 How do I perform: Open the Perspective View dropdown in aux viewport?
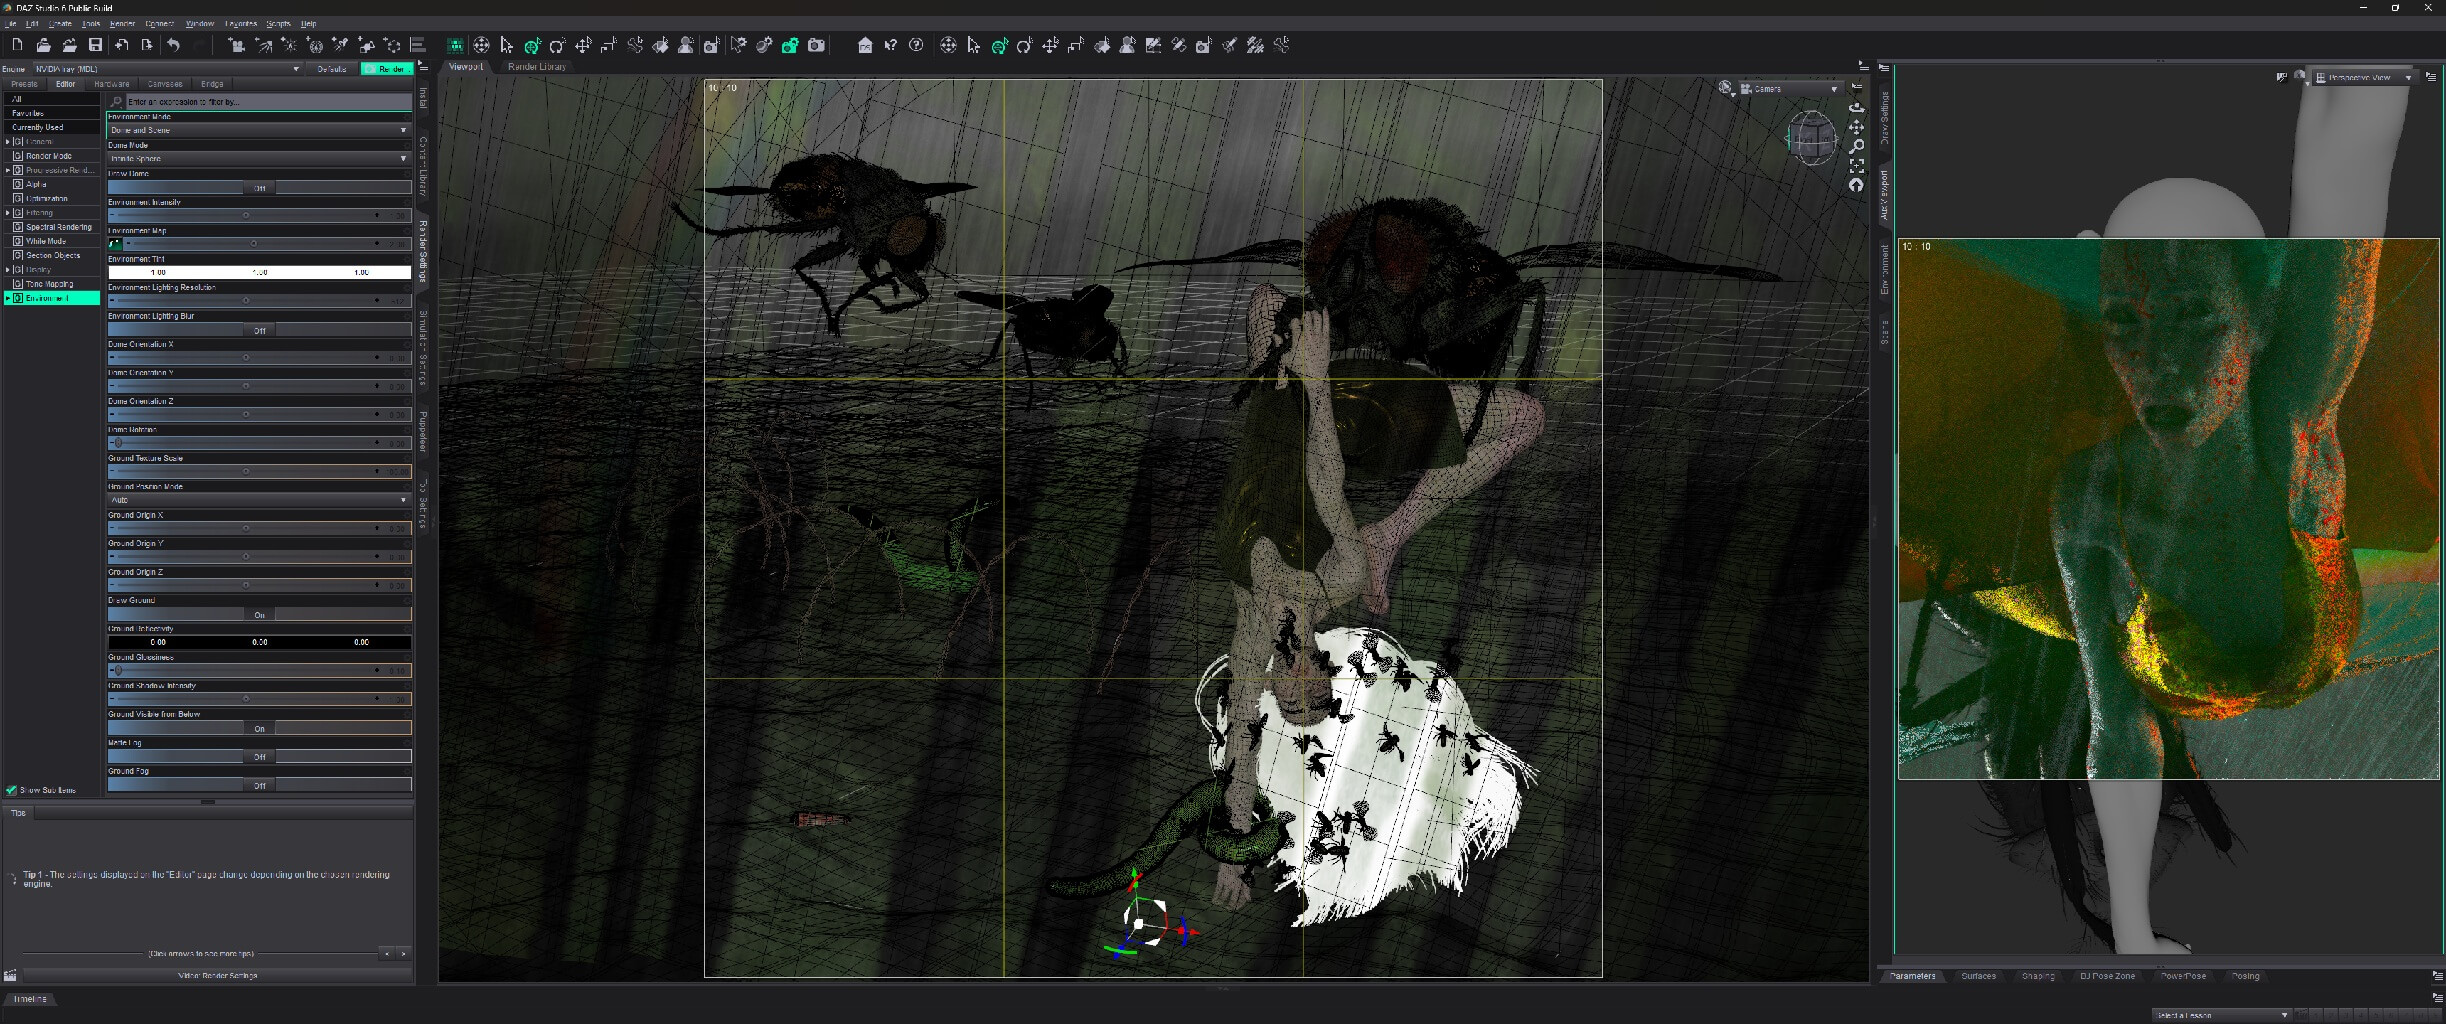click(2366, 77)
